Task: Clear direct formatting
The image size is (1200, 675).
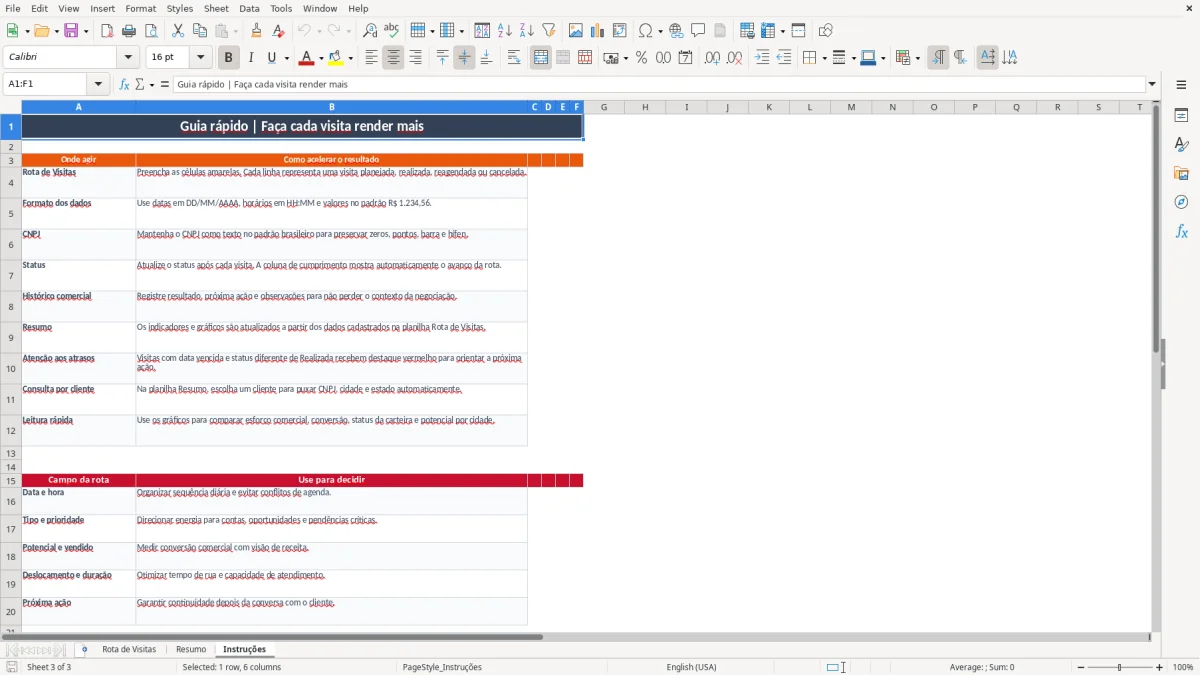Action: point(278,31)
